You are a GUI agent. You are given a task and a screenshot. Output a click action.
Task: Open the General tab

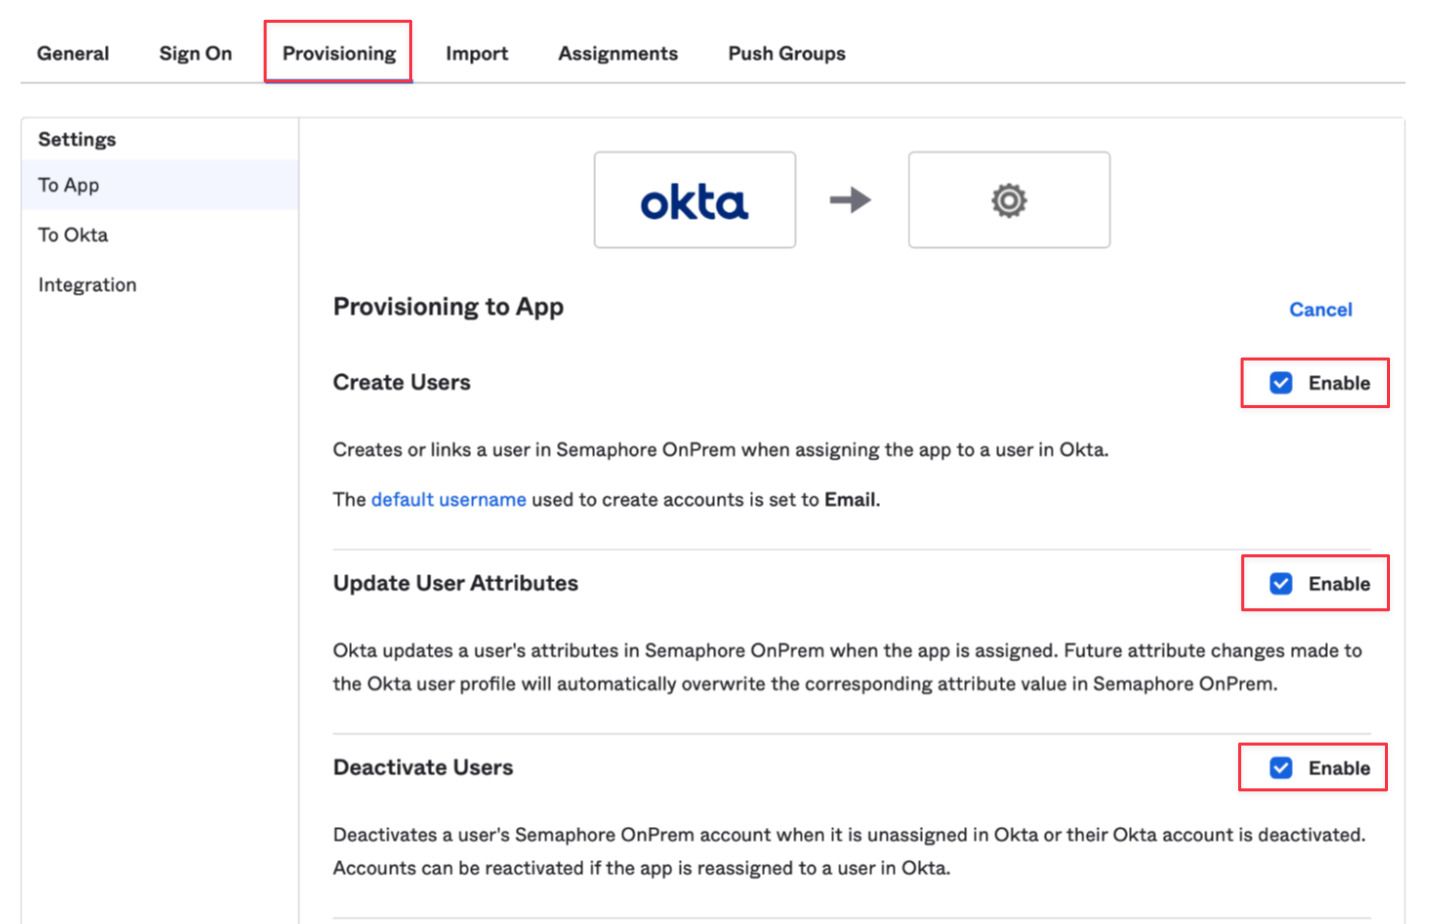coord(73,53)
